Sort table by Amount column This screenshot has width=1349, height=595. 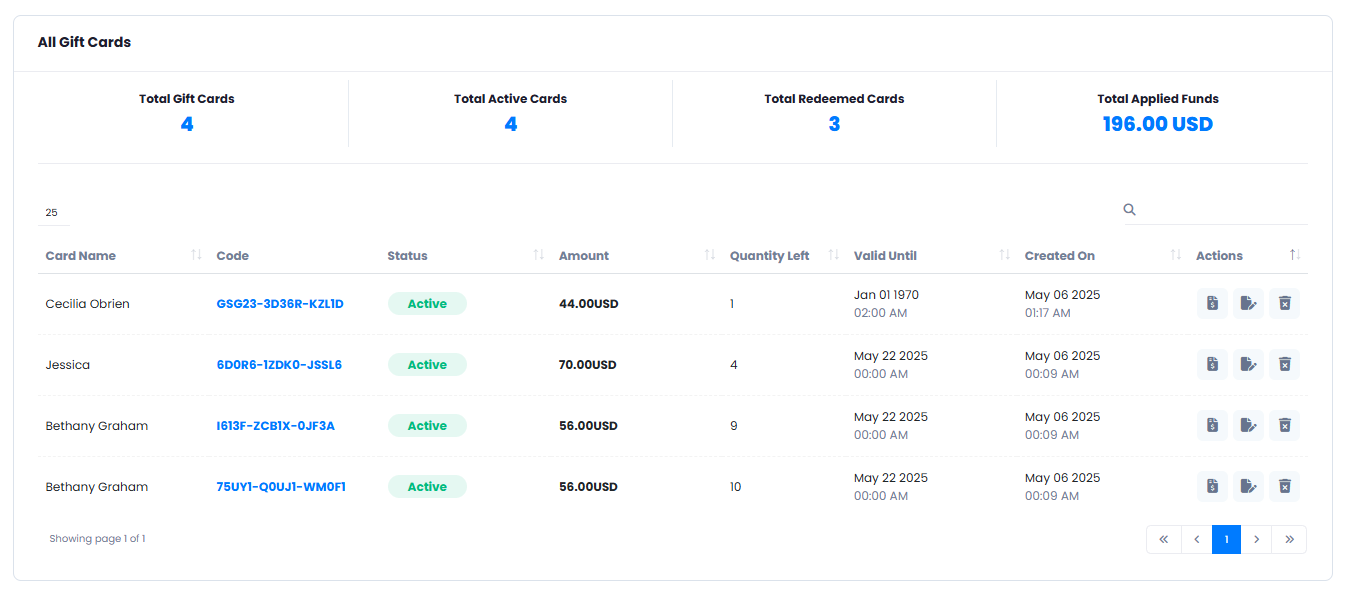tap(584, 256)
